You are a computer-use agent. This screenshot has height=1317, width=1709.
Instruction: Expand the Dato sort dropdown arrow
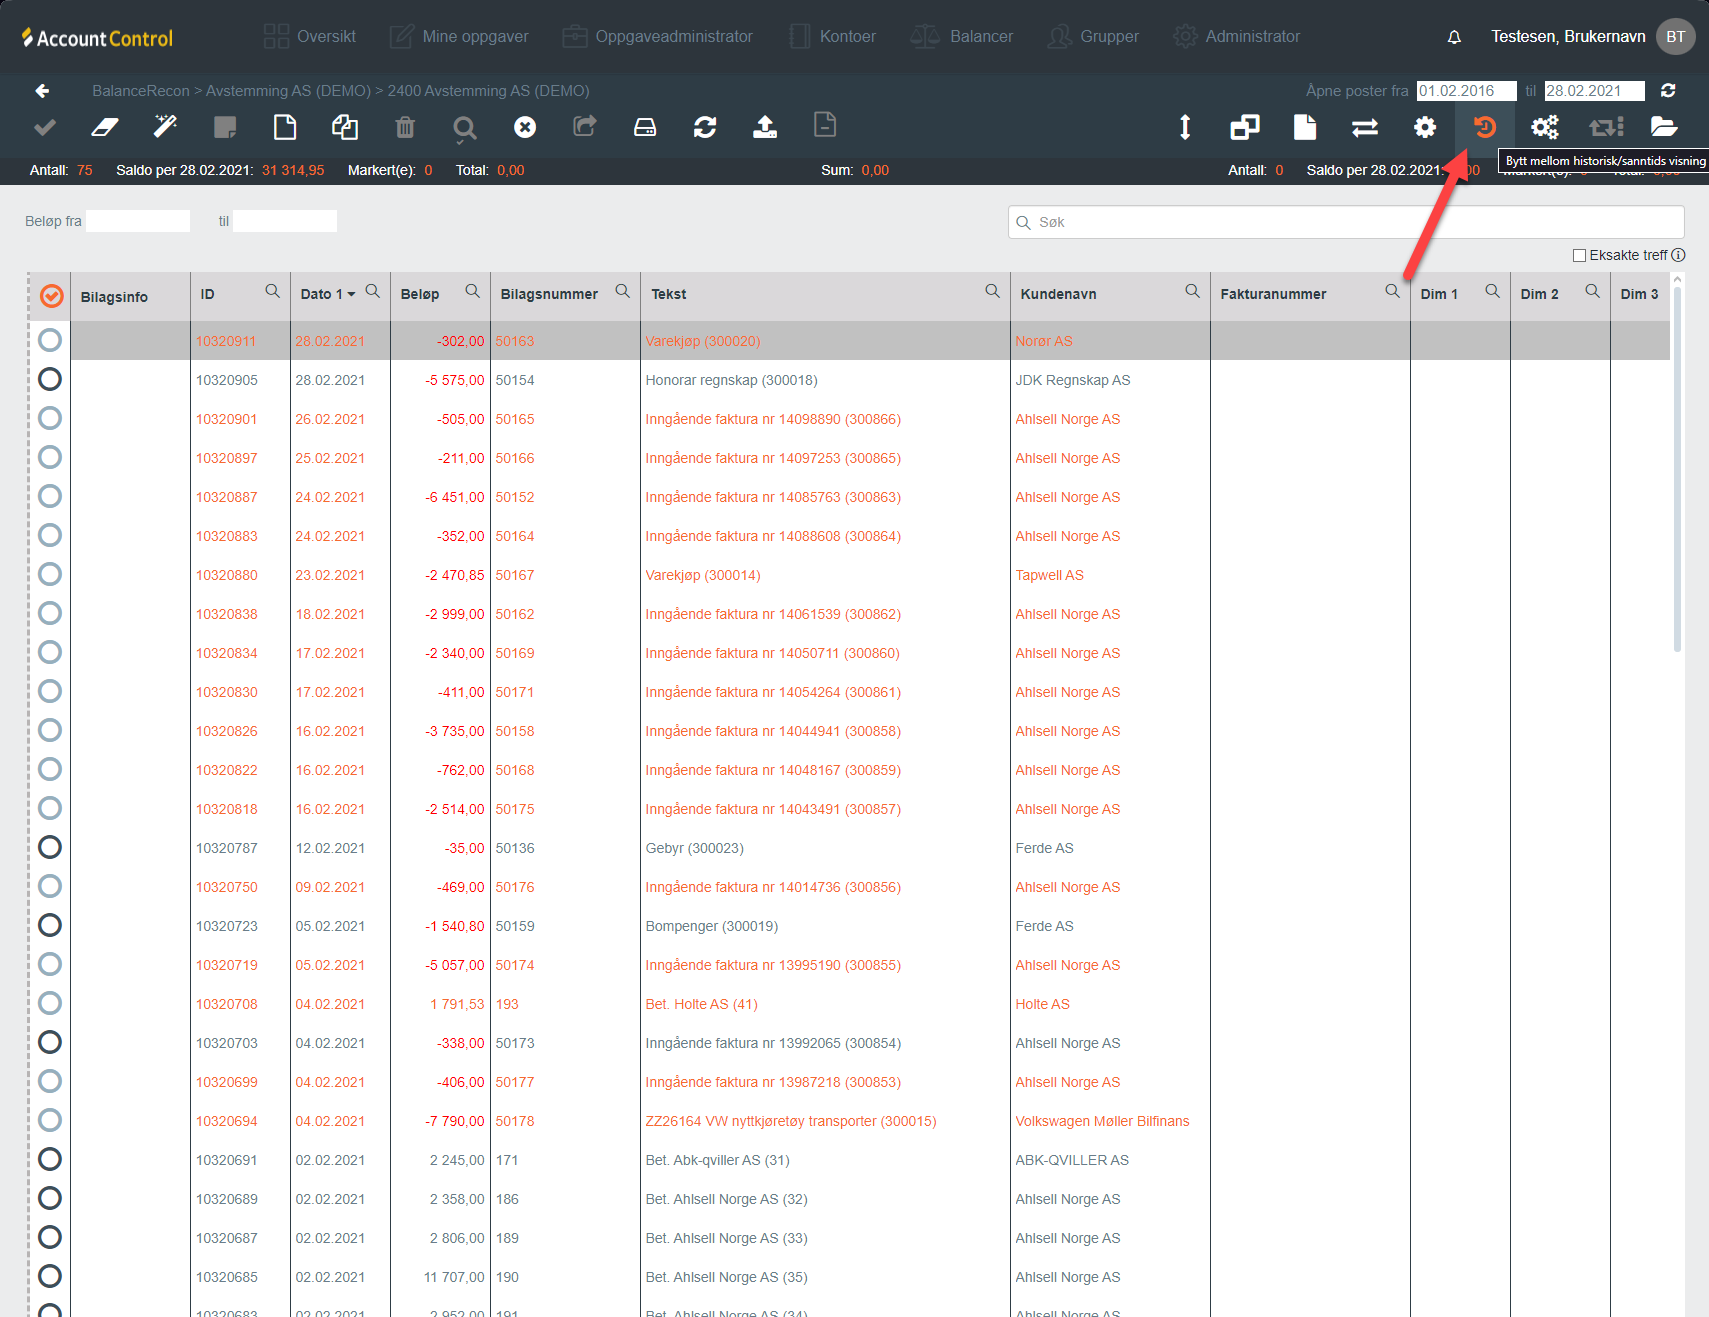click(351, 295)
